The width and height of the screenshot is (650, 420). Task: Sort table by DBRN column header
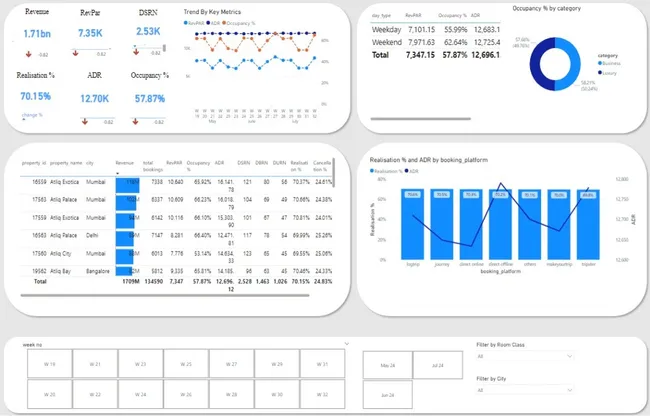(262, 163)
